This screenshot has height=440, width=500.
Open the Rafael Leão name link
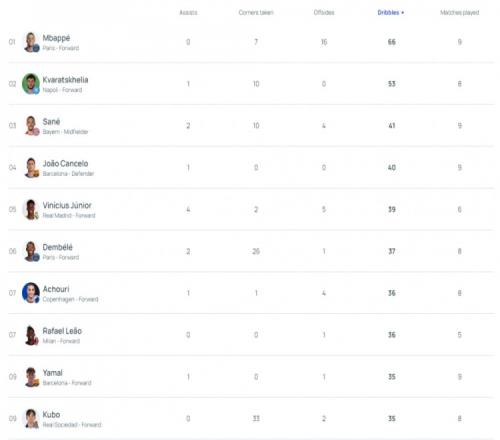[62, 331]
